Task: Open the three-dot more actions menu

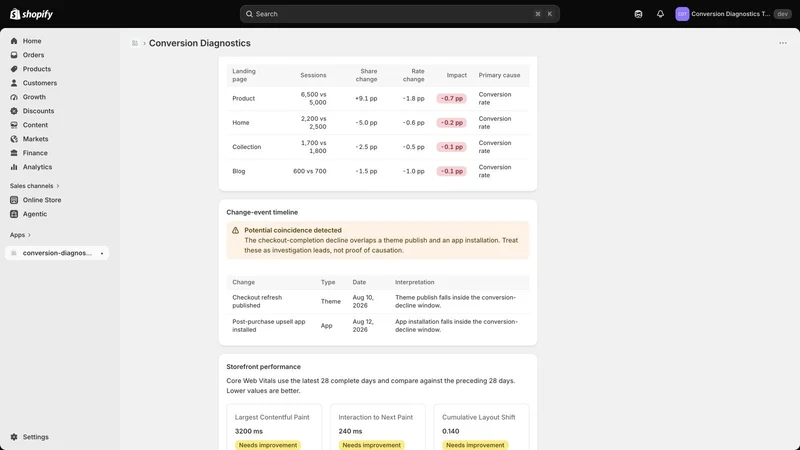Action: click(x=783, y=43)
